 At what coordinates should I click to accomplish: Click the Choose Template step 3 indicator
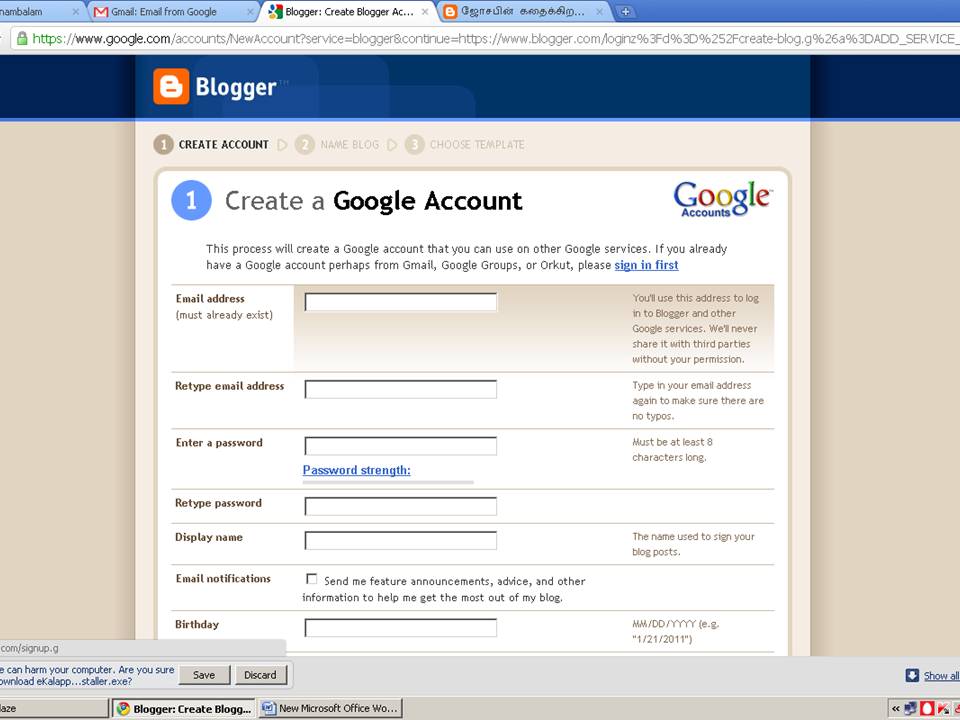[x=465, y=144]
